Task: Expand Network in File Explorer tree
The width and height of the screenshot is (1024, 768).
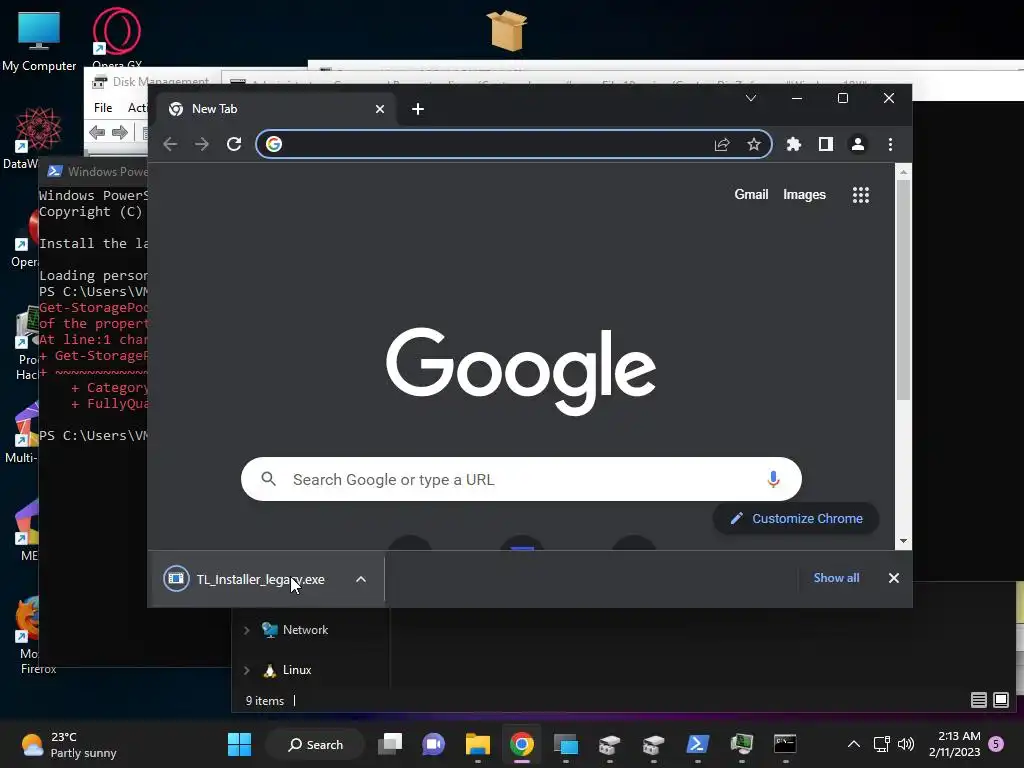Action: pyautogui.click(x=246, y=630)
